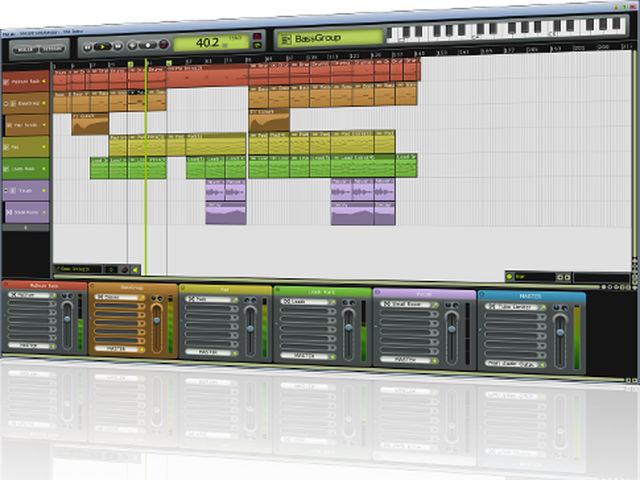The height and width of the screenshot is (480, 640).
Task: Click left round knob on BassGroup strip
Action: pos(153,299)
